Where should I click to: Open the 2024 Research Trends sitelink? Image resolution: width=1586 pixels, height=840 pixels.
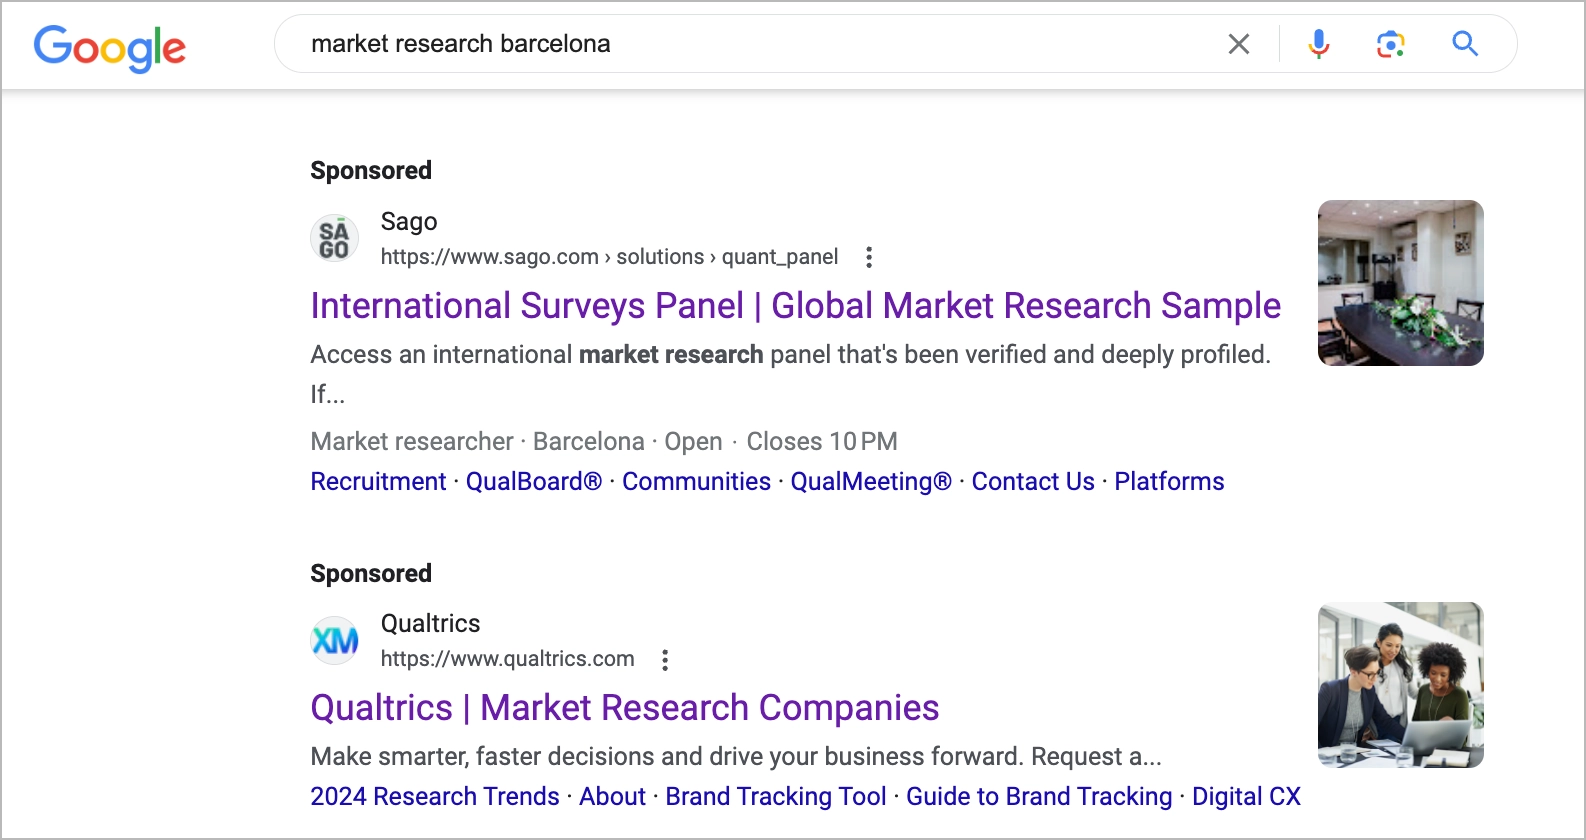[x=434, y=797]
